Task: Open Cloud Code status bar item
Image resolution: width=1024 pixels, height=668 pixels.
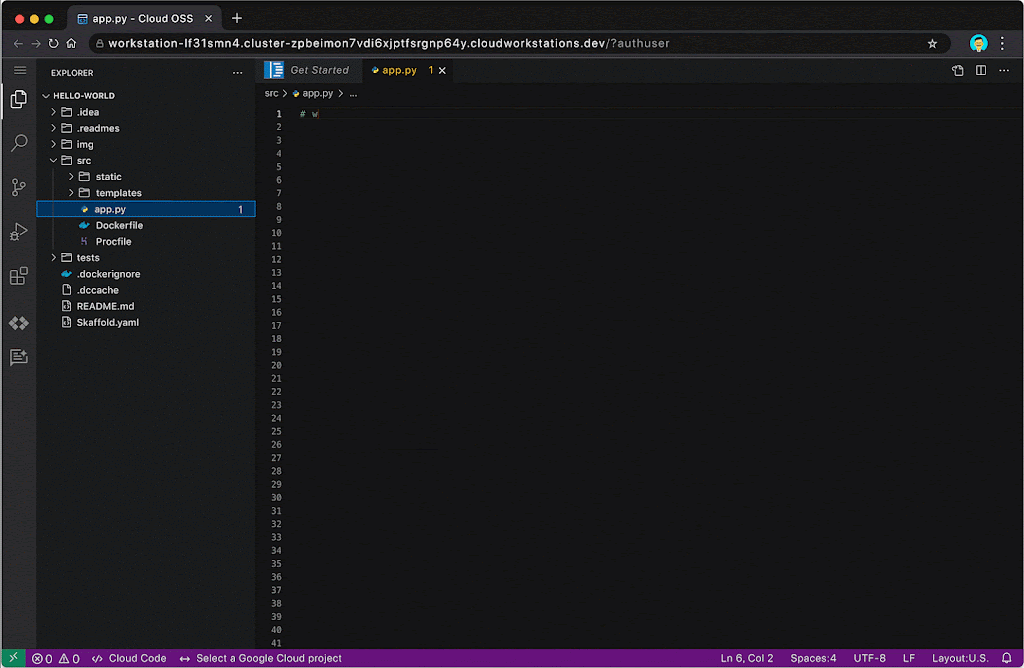Action: pyautogui.click(x=129, y=659)
